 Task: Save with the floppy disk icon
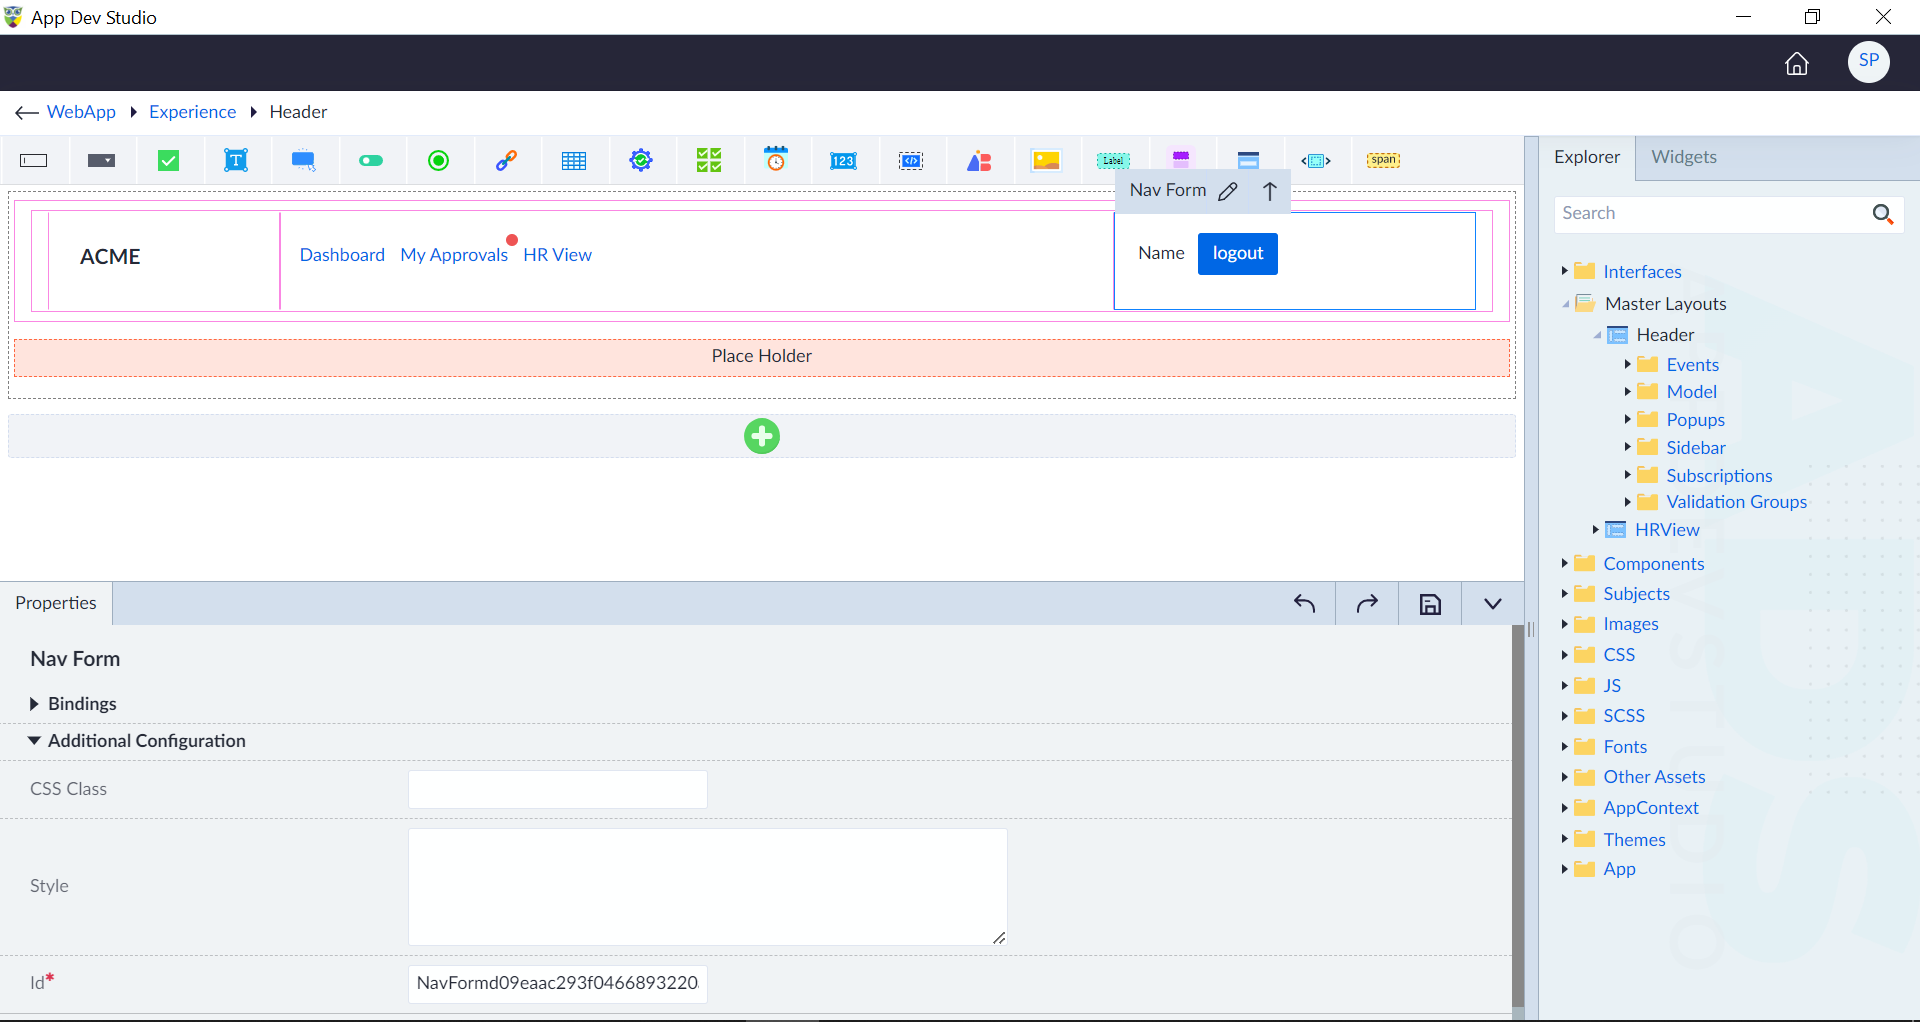(1431, 604)
